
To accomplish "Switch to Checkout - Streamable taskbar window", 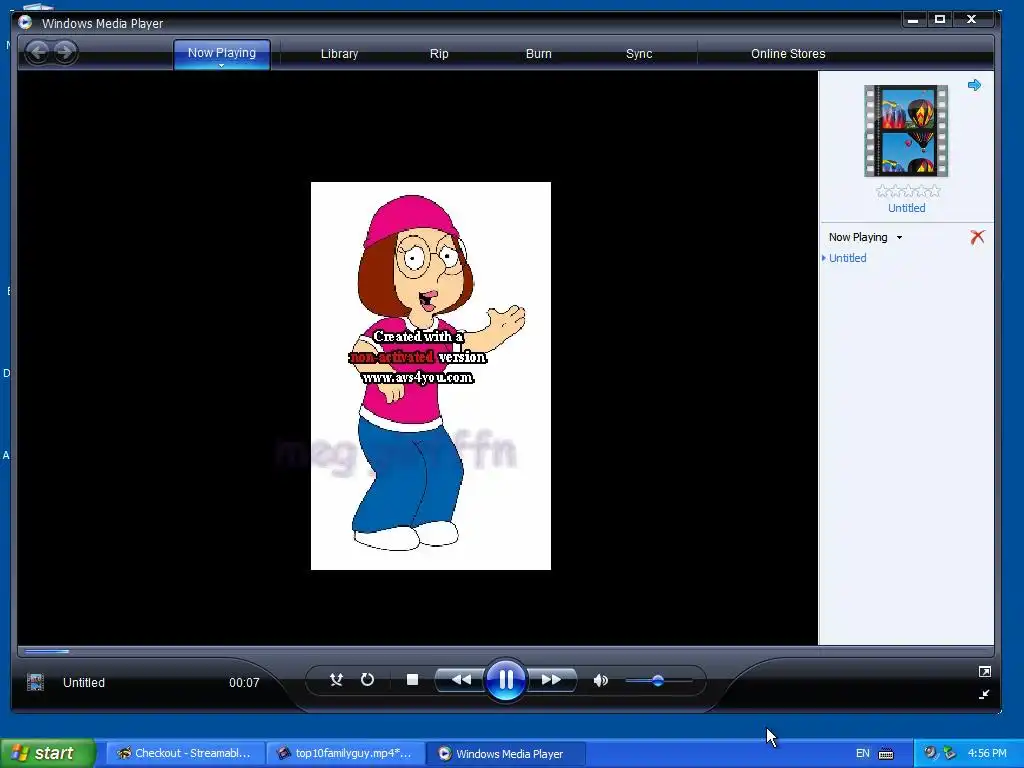I will [185, 754].
